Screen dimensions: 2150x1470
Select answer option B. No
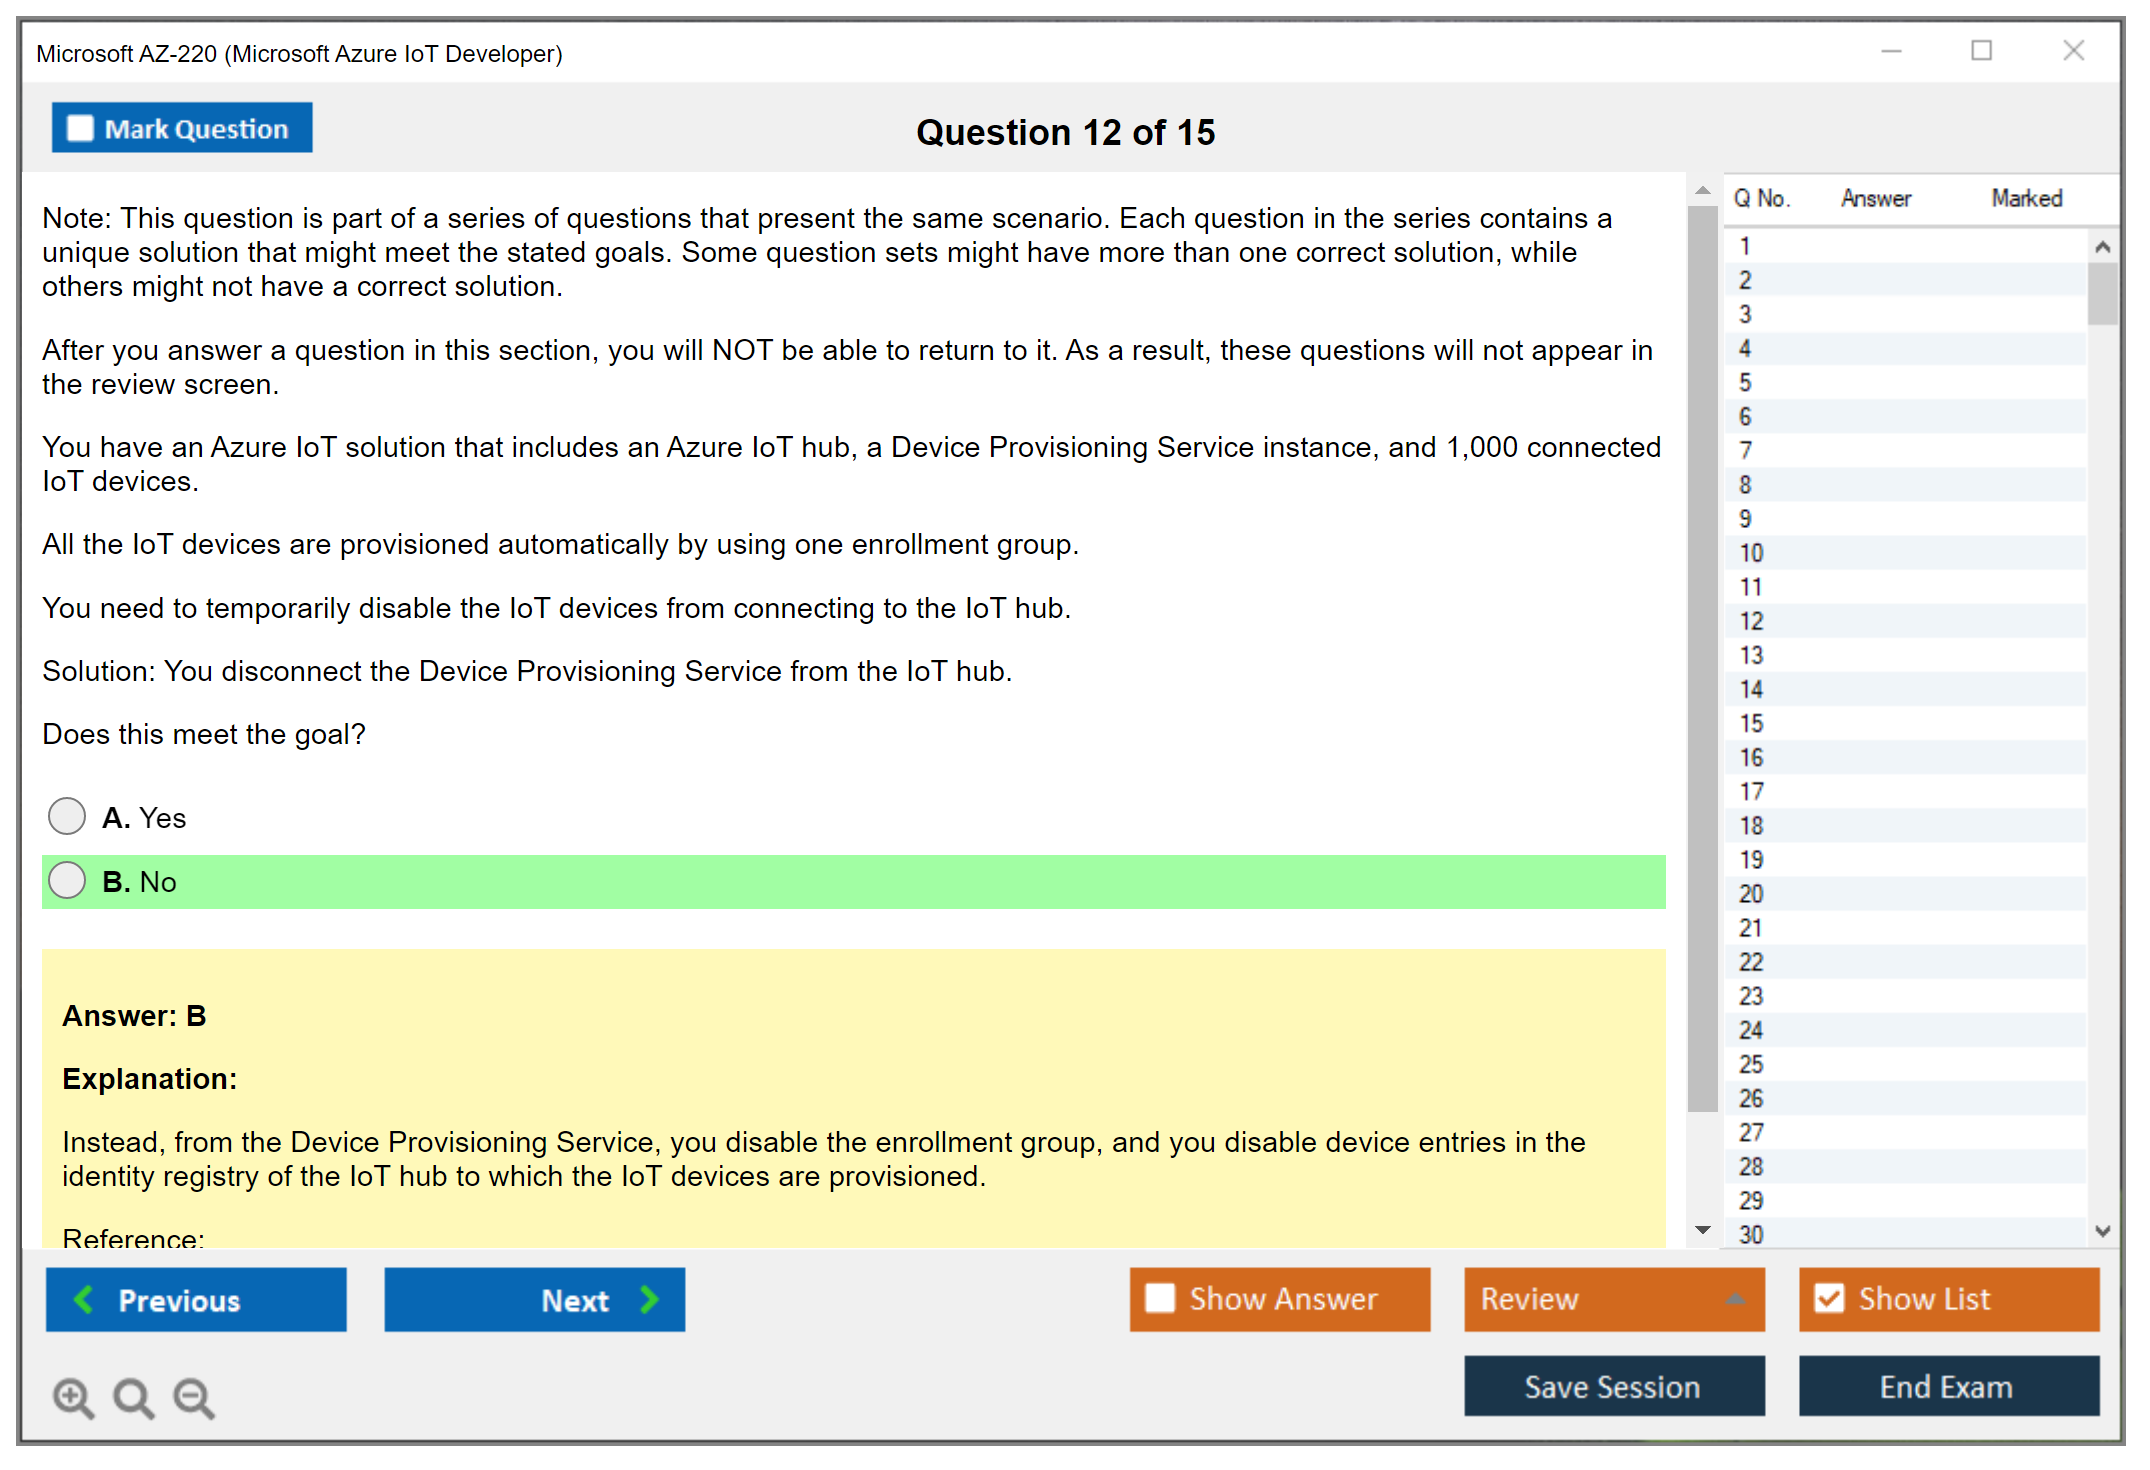coord(67,880)
